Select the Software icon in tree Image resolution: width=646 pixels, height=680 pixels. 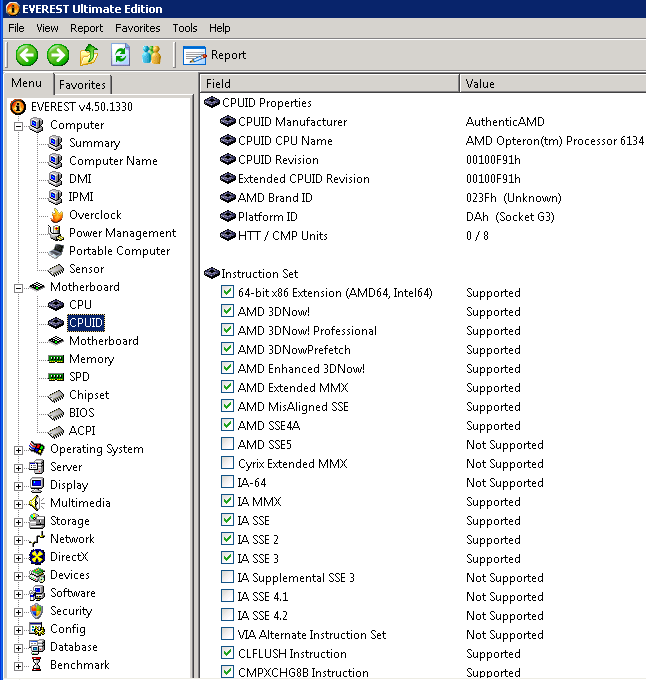coord(37,593)
